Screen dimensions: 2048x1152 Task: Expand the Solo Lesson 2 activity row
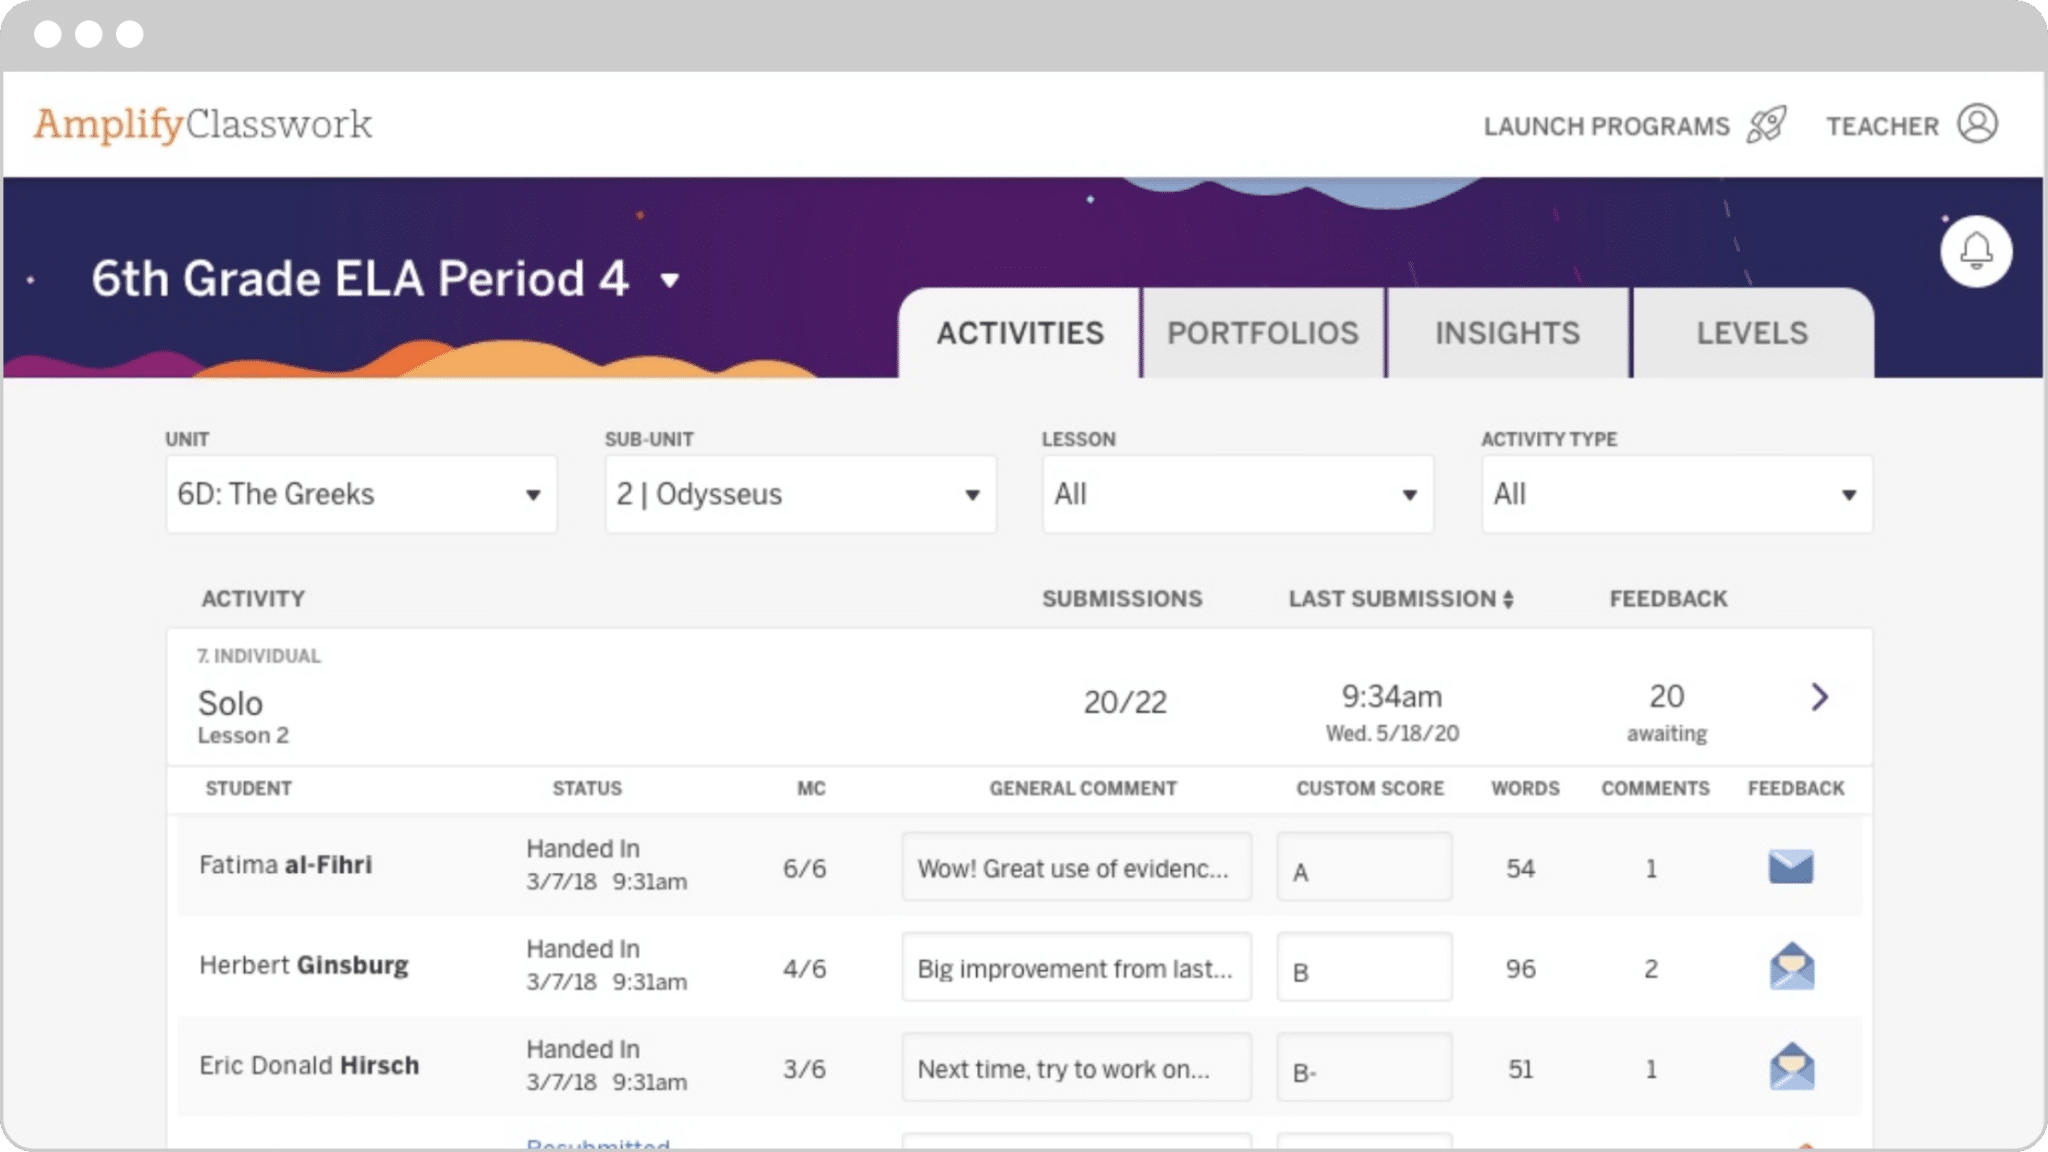(1820, 698)
